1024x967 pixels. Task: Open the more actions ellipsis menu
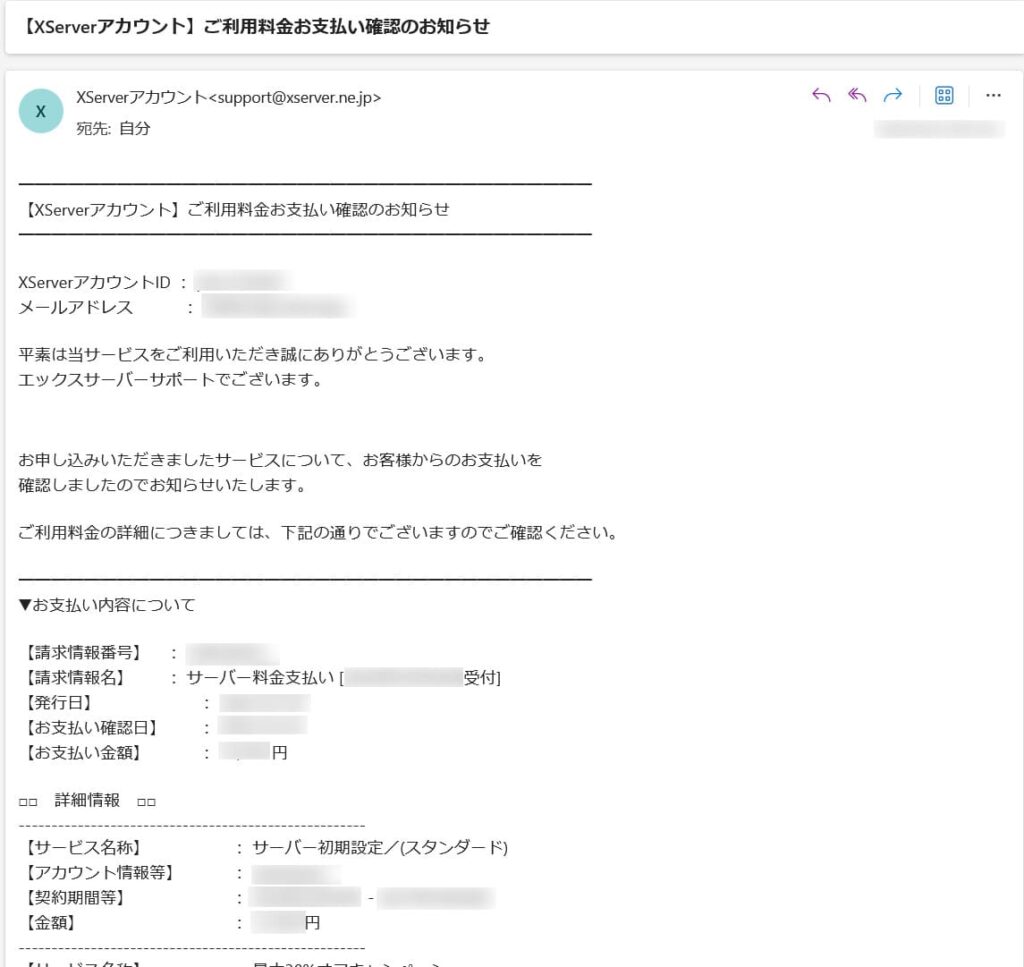993,96
